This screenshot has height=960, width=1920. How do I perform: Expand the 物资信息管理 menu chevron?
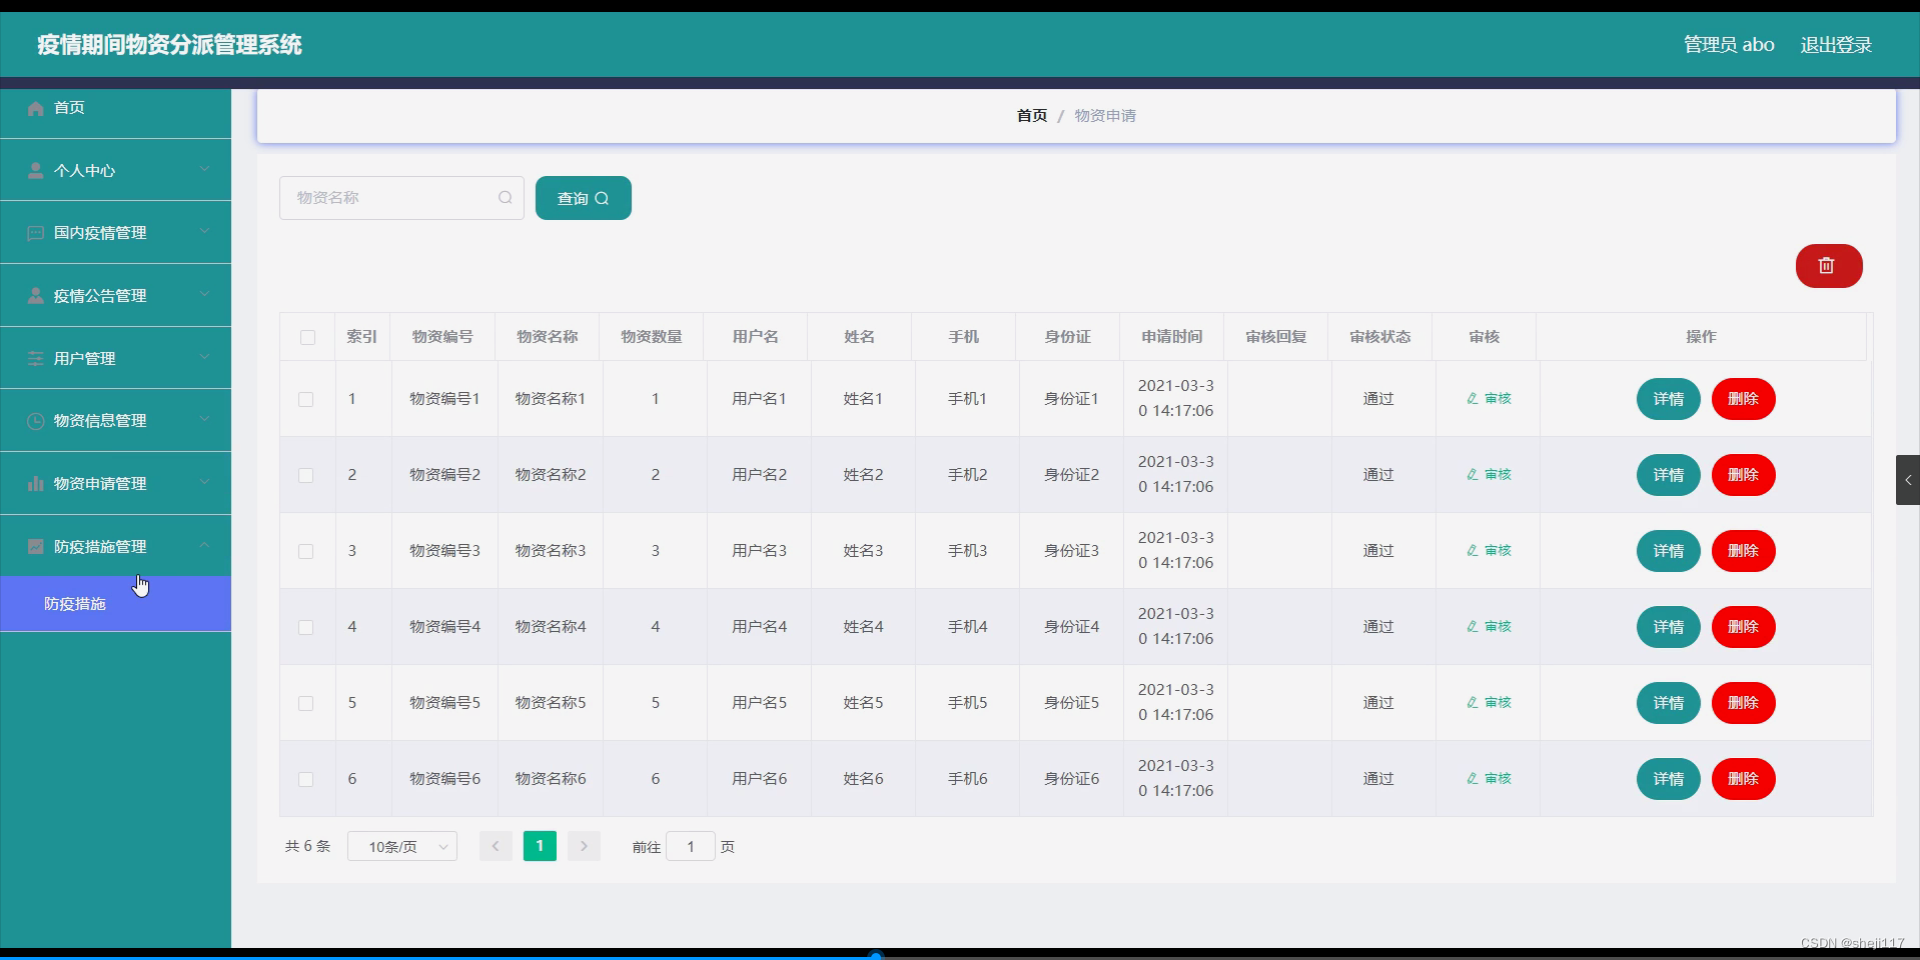[204, 419]
